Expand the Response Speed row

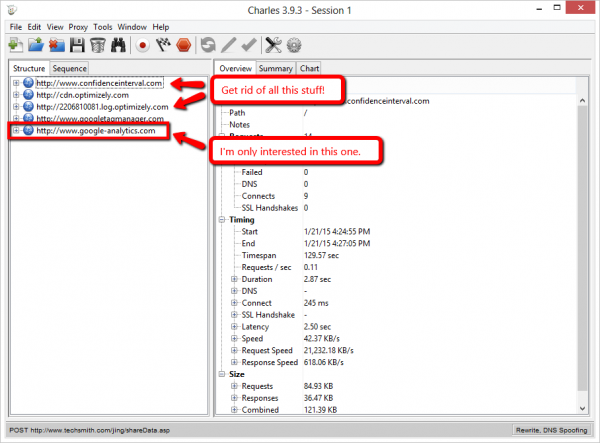click(234, 362)
